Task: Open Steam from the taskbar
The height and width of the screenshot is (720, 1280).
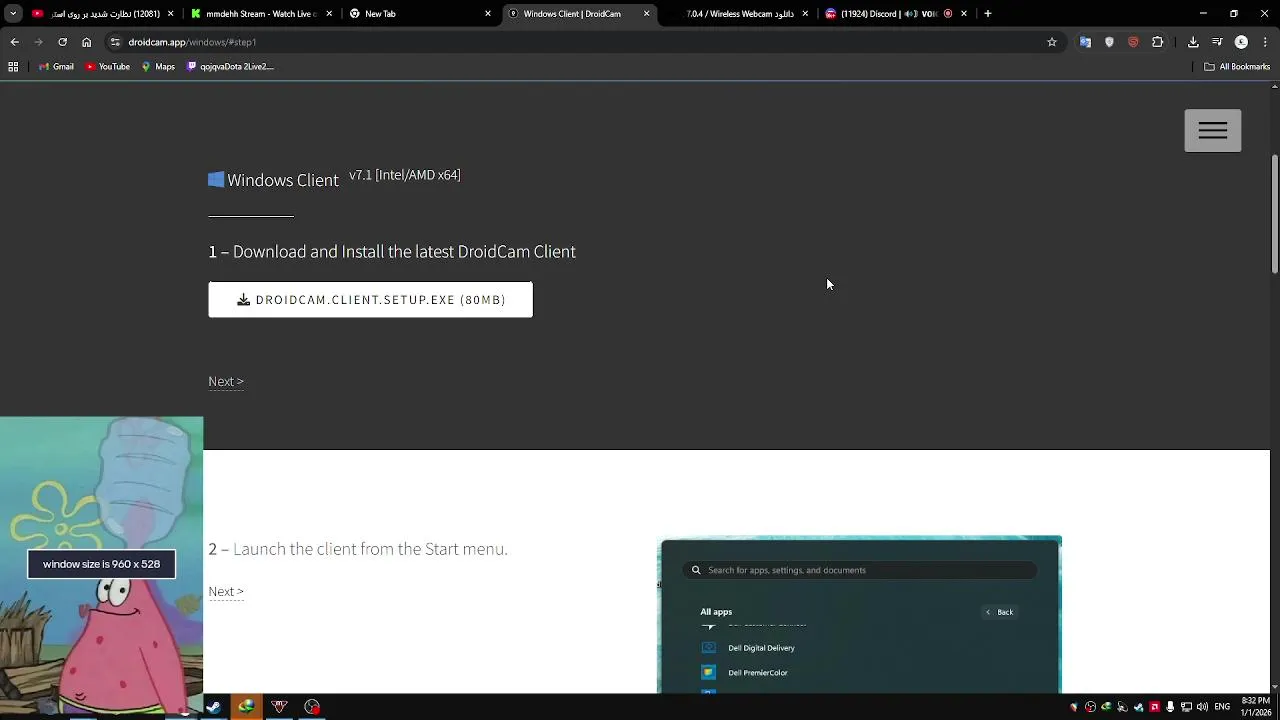Action: pyautogui.click(x=213, y=707)
